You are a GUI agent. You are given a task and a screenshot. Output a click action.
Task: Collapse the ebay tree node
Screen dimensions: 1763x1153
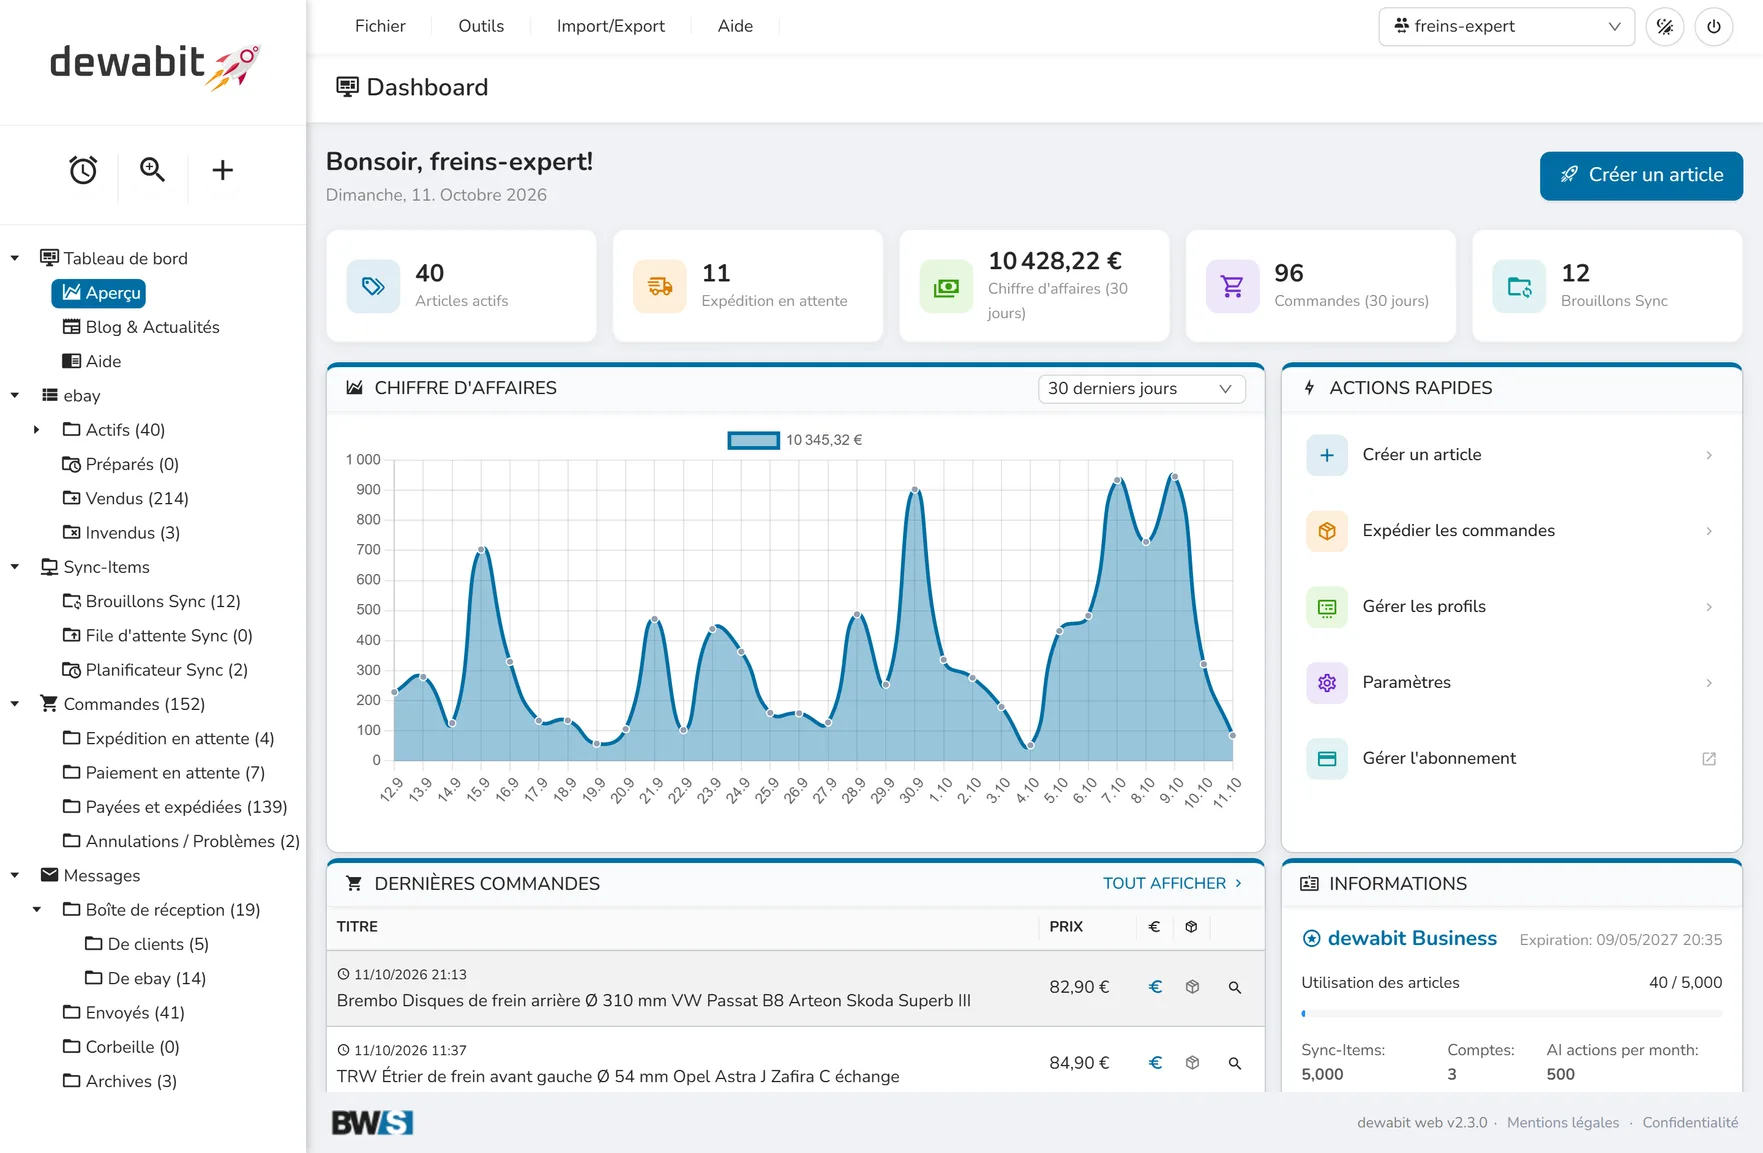(x=15, y=395)
